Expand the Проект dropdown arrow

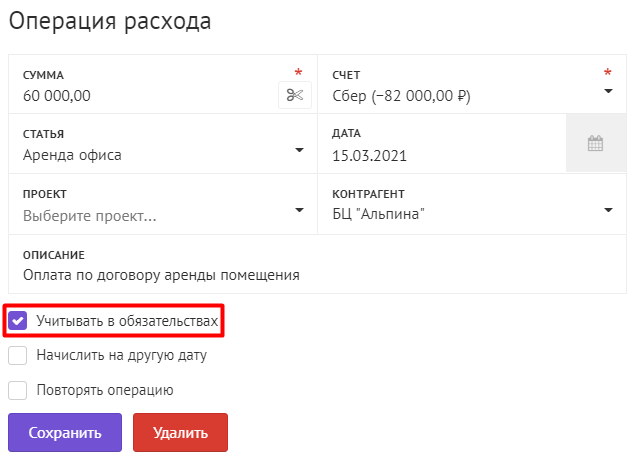coord(299,210)
